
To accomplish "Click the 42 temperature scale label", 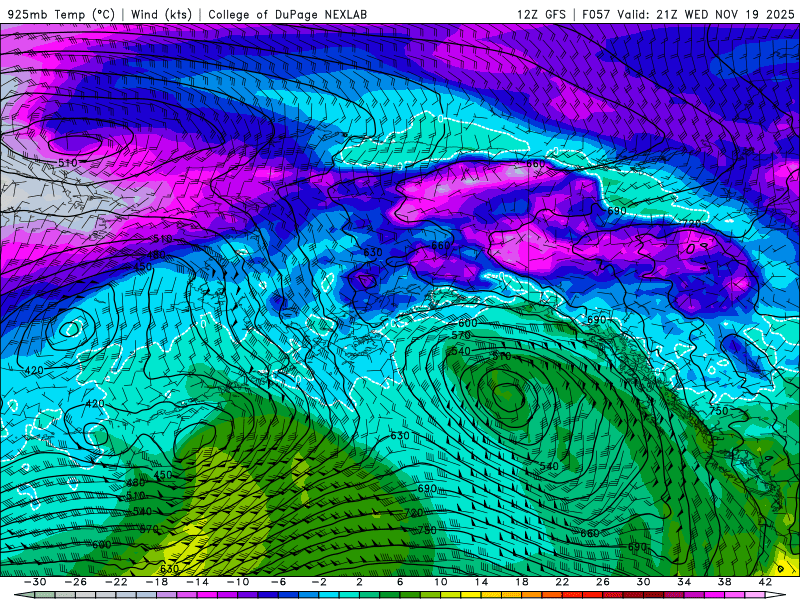I will coord(765,582).
